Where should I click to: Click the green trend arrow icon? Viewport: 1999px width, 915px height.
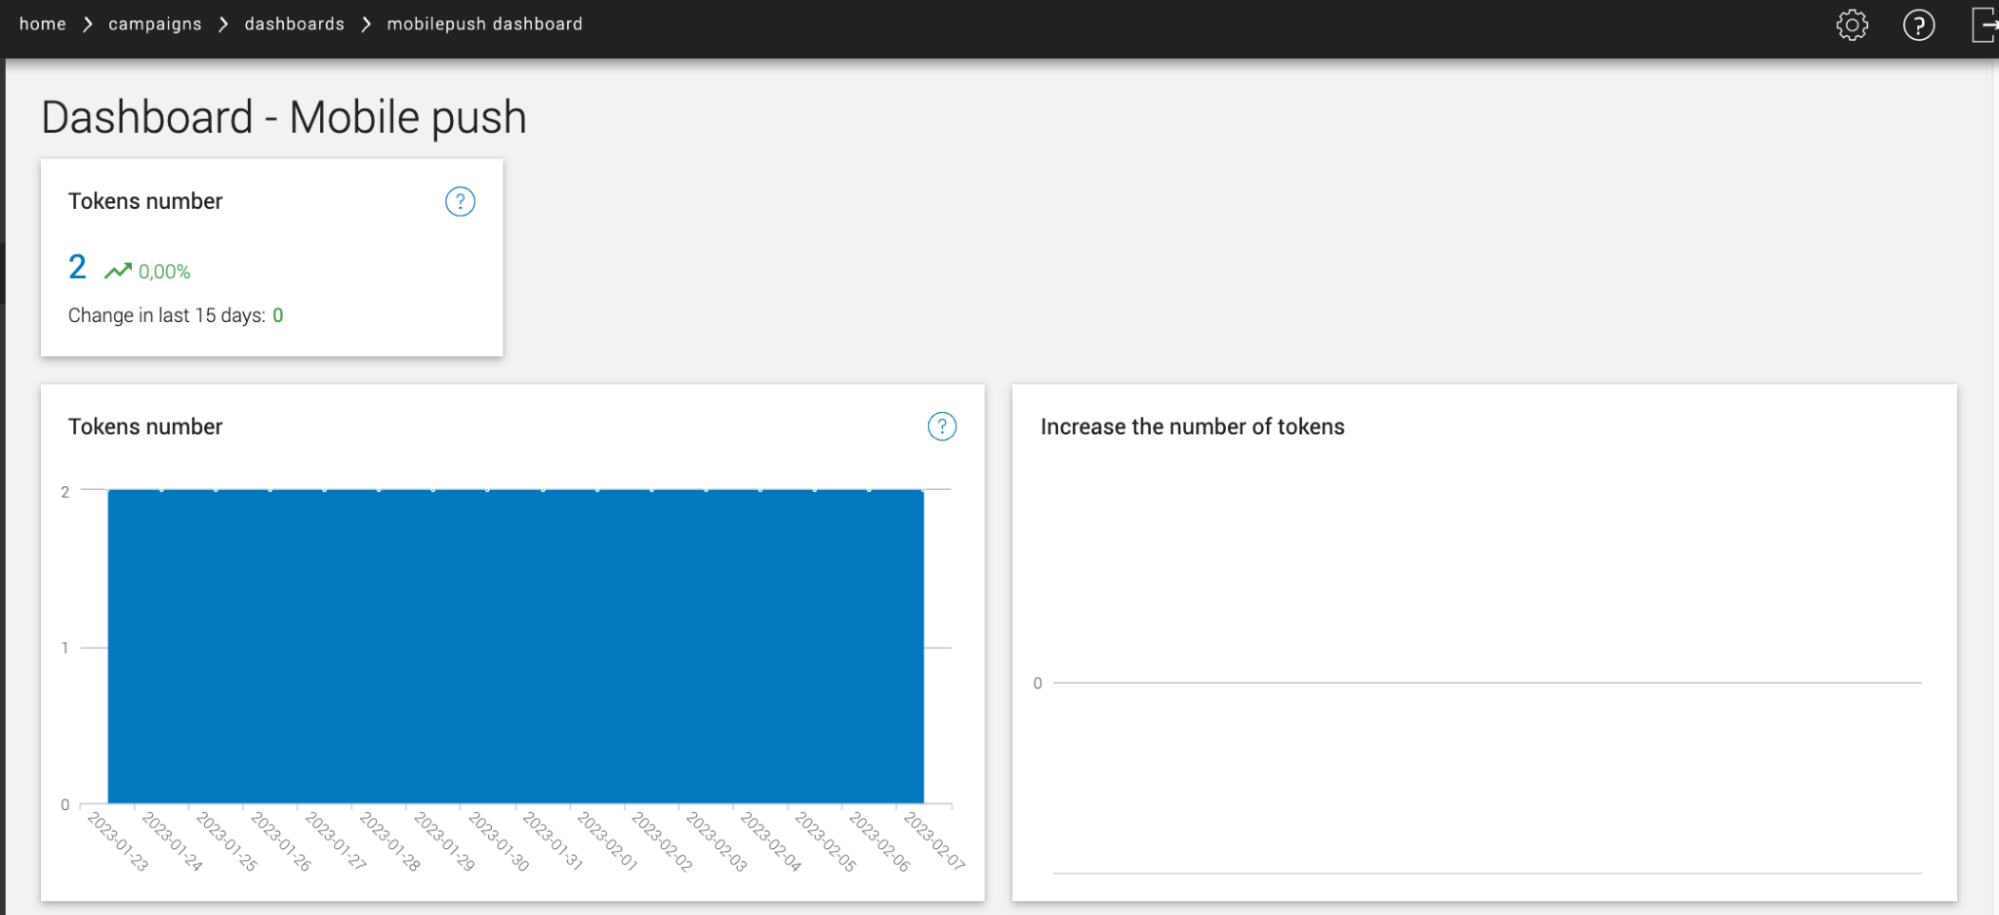point(118,270)
